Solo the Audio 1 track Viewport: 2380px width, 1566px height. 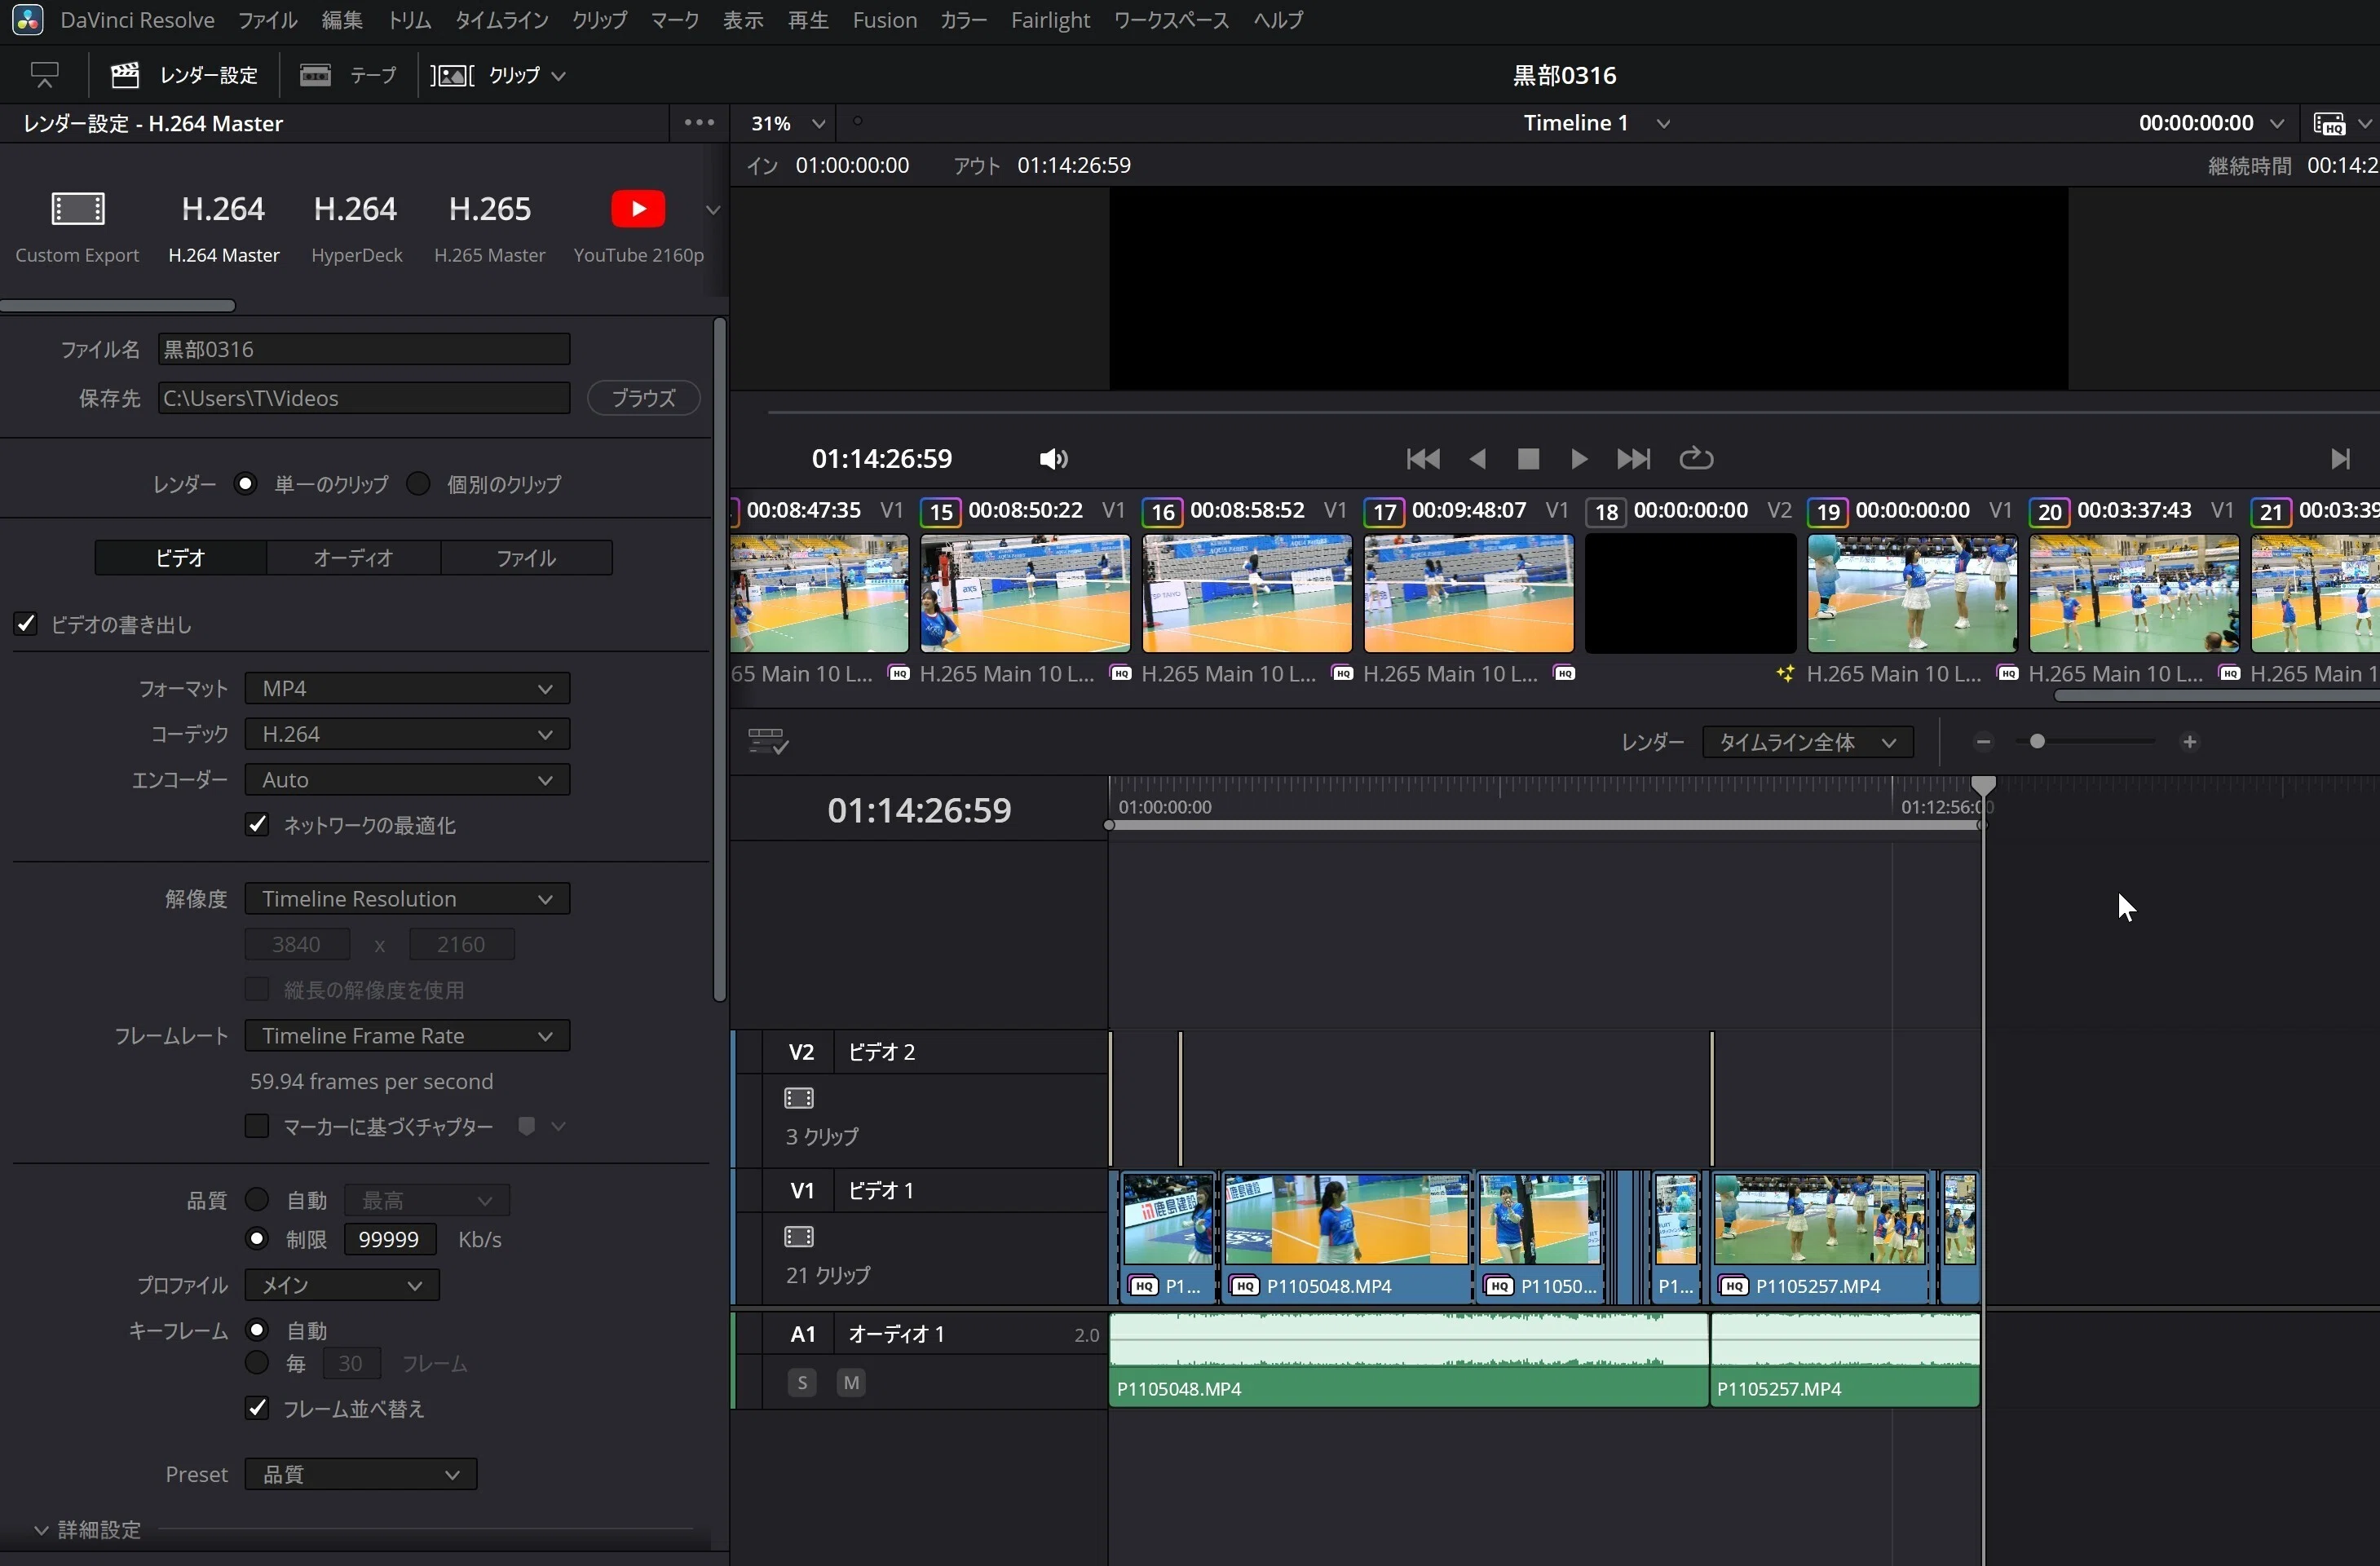pos(802,1383)
